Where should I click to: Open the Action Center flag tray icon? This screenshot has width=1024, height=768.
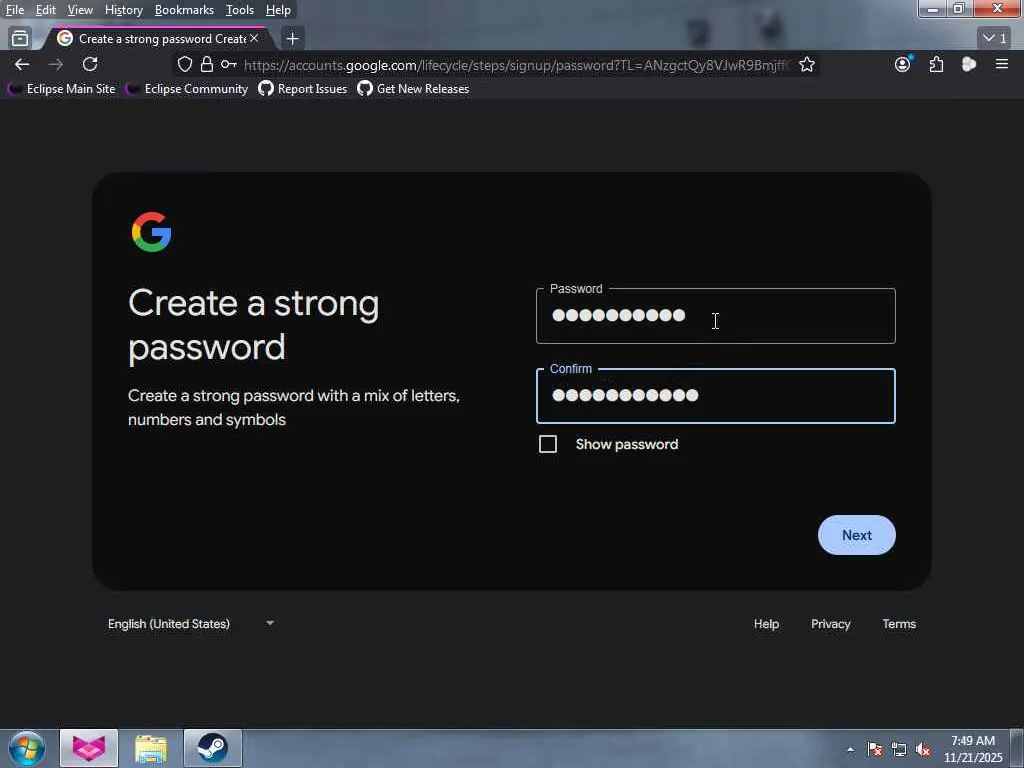click(875, 749)
